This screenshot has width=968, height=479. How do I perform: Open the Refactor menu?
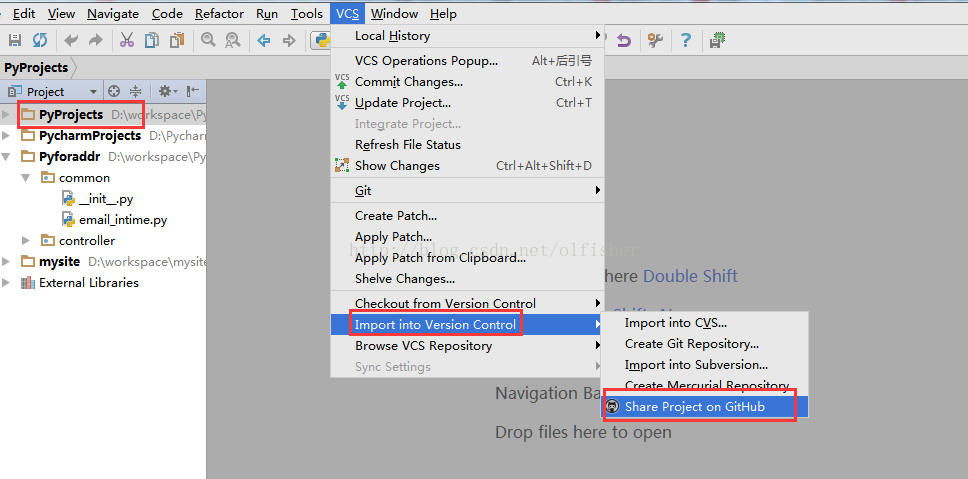point(219,14)
